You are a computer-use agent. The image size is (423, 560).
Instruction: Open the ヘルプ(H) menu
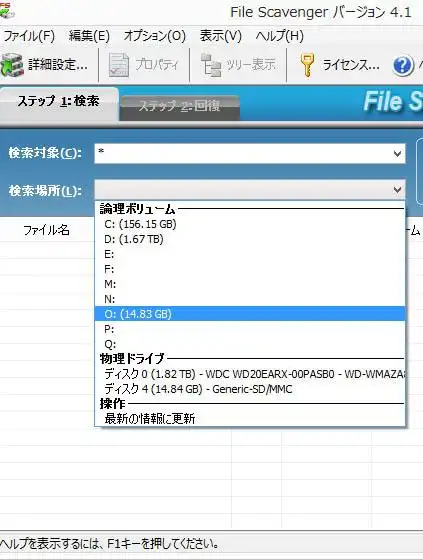[x=279, y=36]
